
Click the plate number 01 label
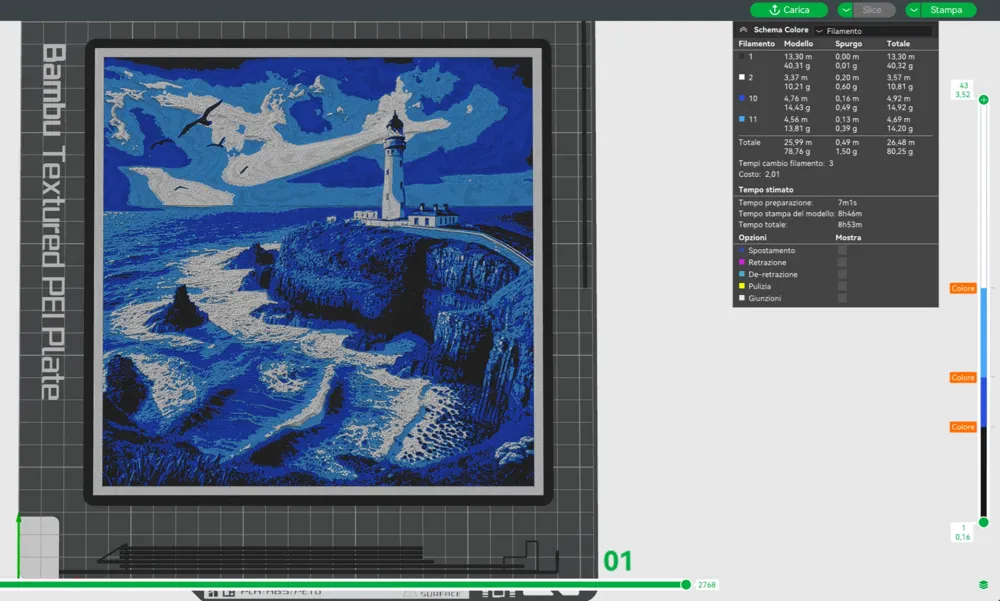tap(617, 561)
